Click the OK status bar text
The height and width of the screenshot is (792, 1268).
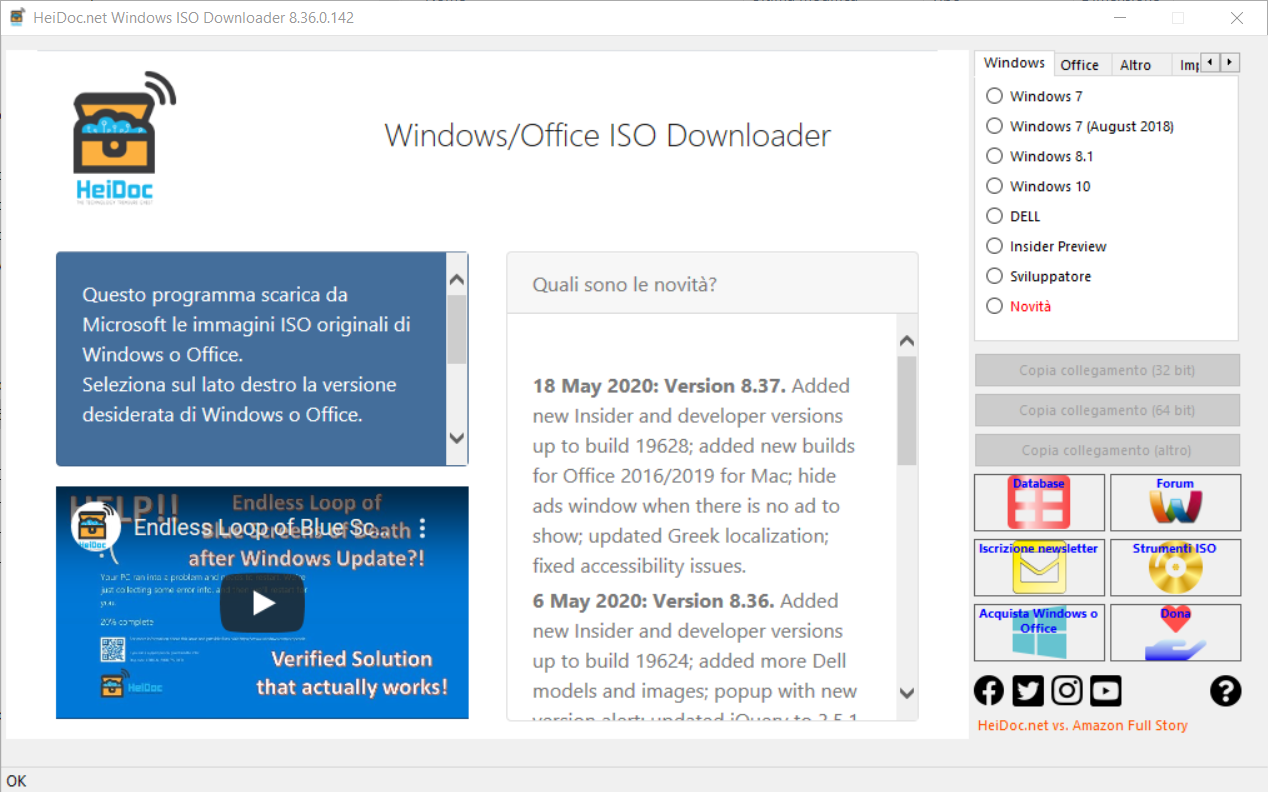click(17, 781)
